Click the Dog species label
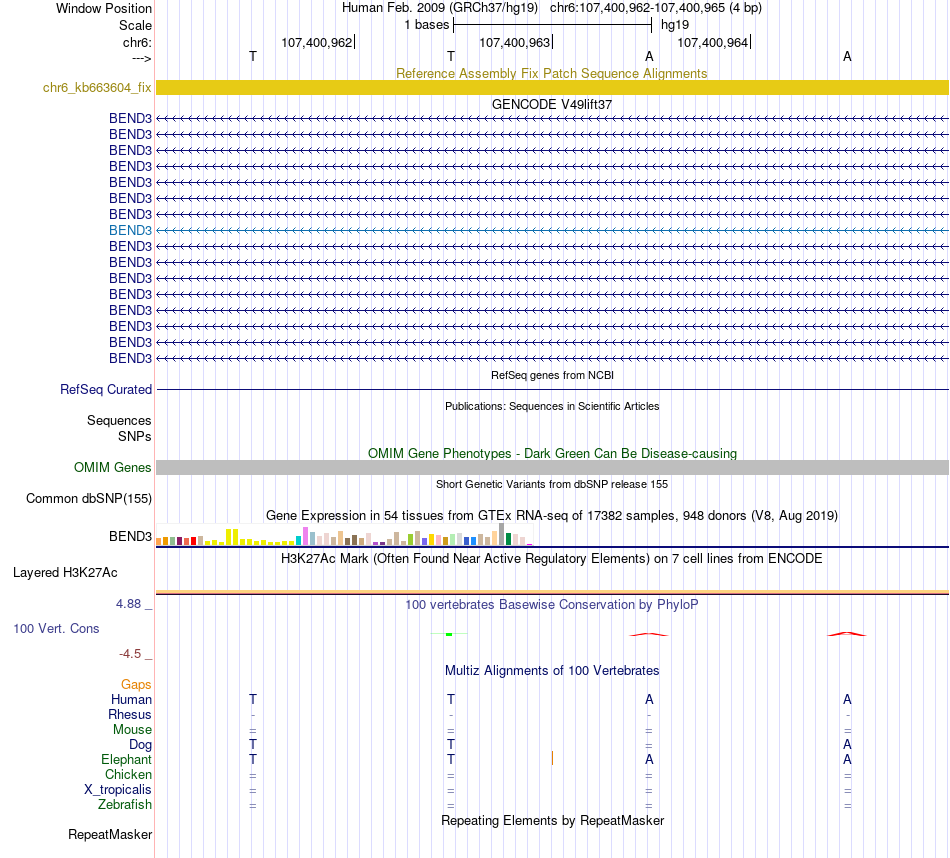Screen dimensions: 950x858 point(141,744)
